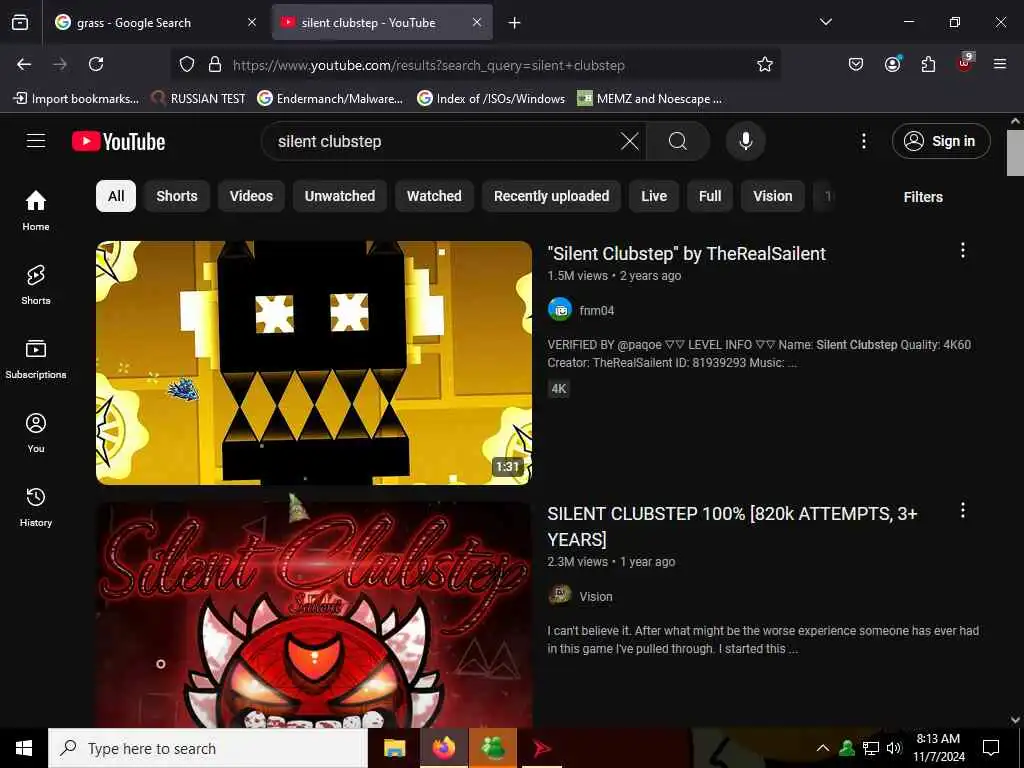Open fnm04 channel name
Screen dimensions: 1024x768
[x=596, y=310]
